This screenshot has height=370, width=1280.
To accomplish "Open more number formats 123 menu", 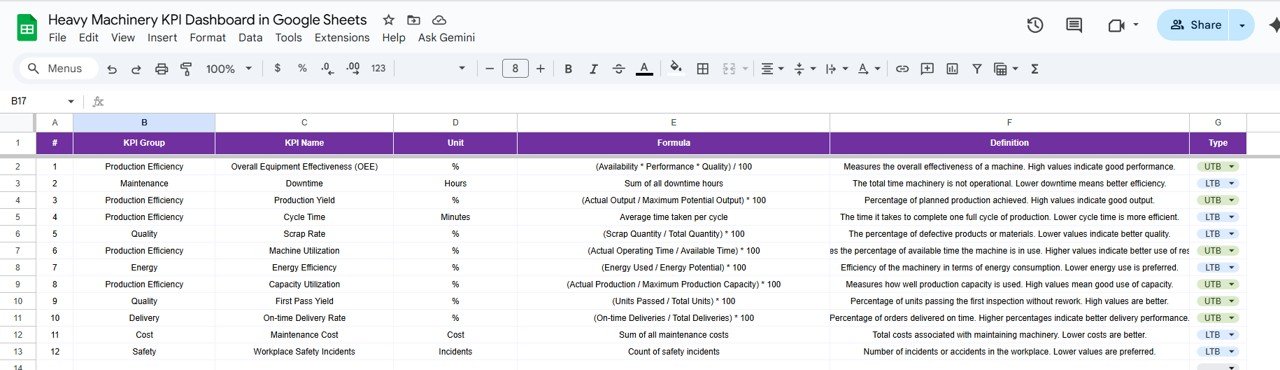I will 378,69.
